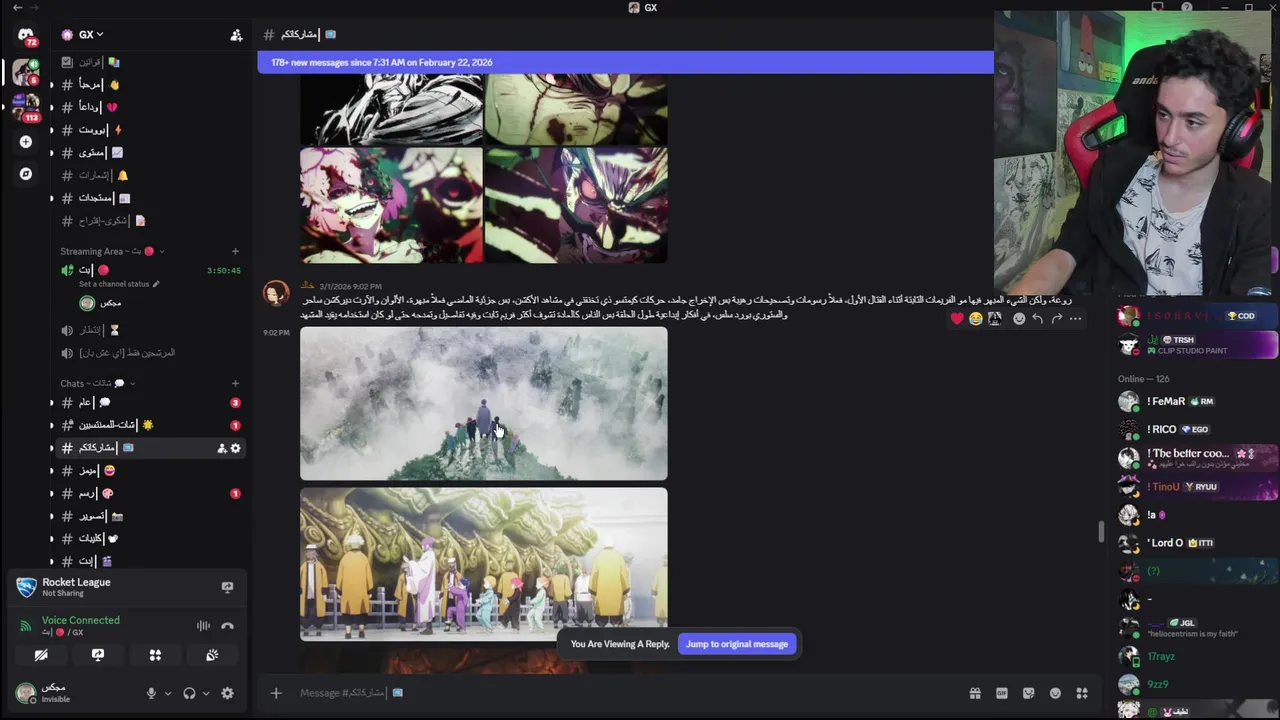Viewport: 1280px width, 720px height.
Task: Open edit channel gear on مشاركاتكم
Action: tap(236, 448)
